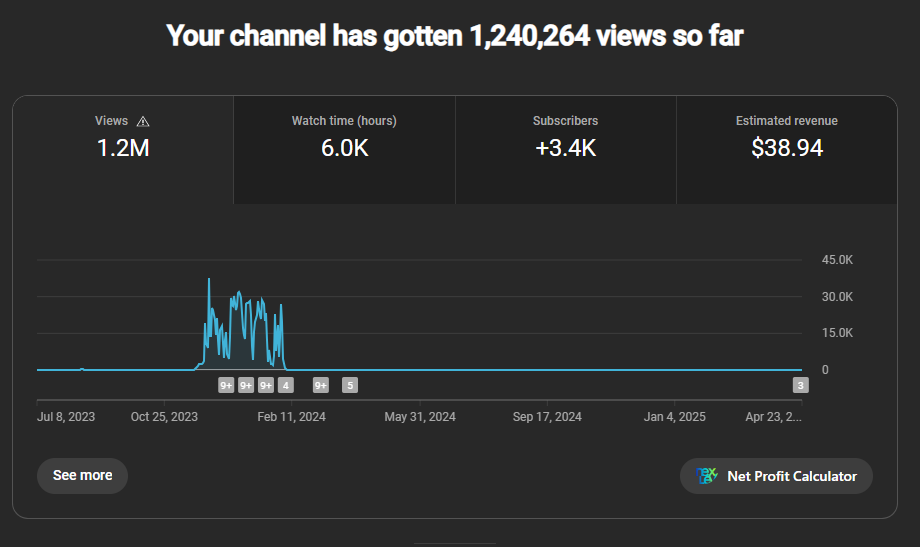Open the badge labeled 4 under the chart

click(x=286, y=385)
